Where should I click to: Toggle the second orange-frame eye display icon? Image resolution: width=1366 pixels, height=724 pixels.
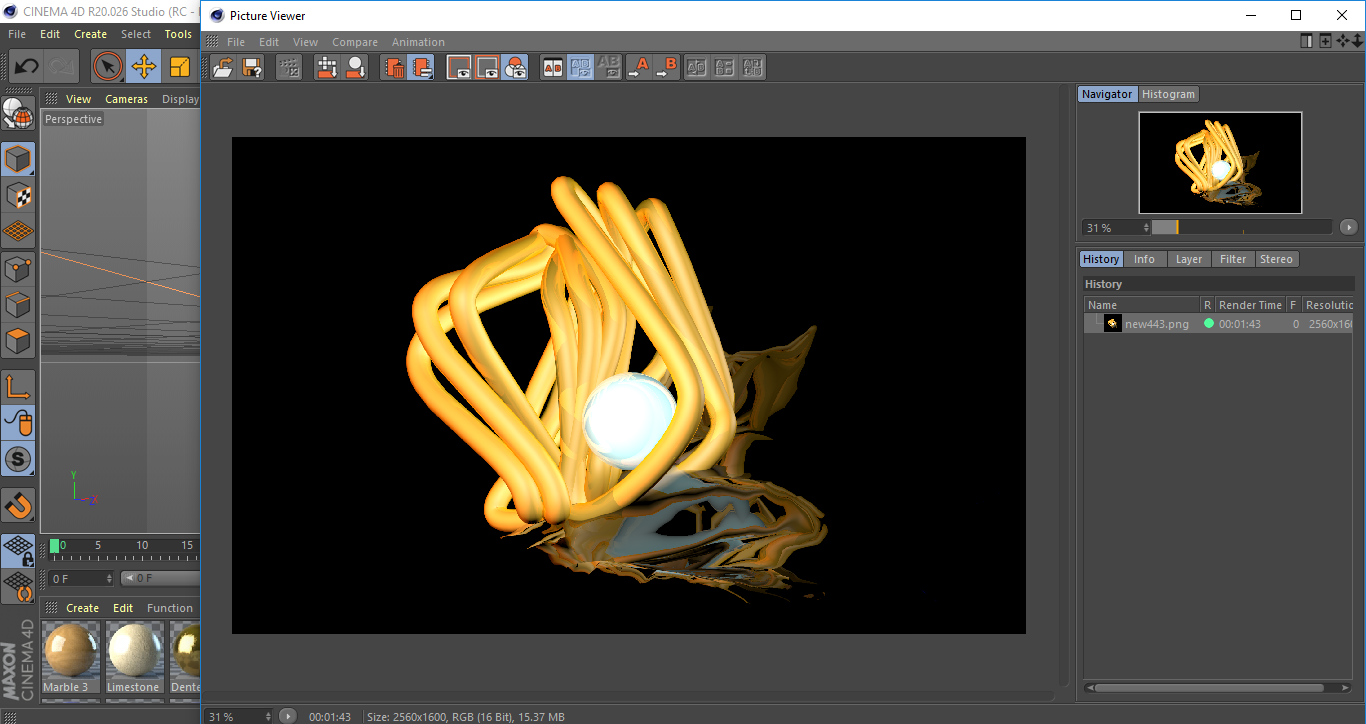487,67
